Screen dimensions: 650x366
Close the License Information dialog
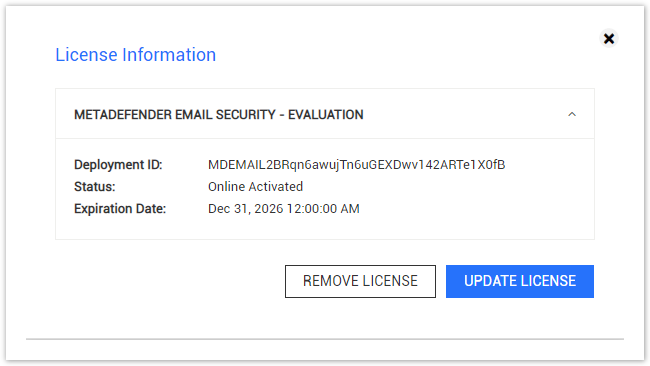coord(609,39)
